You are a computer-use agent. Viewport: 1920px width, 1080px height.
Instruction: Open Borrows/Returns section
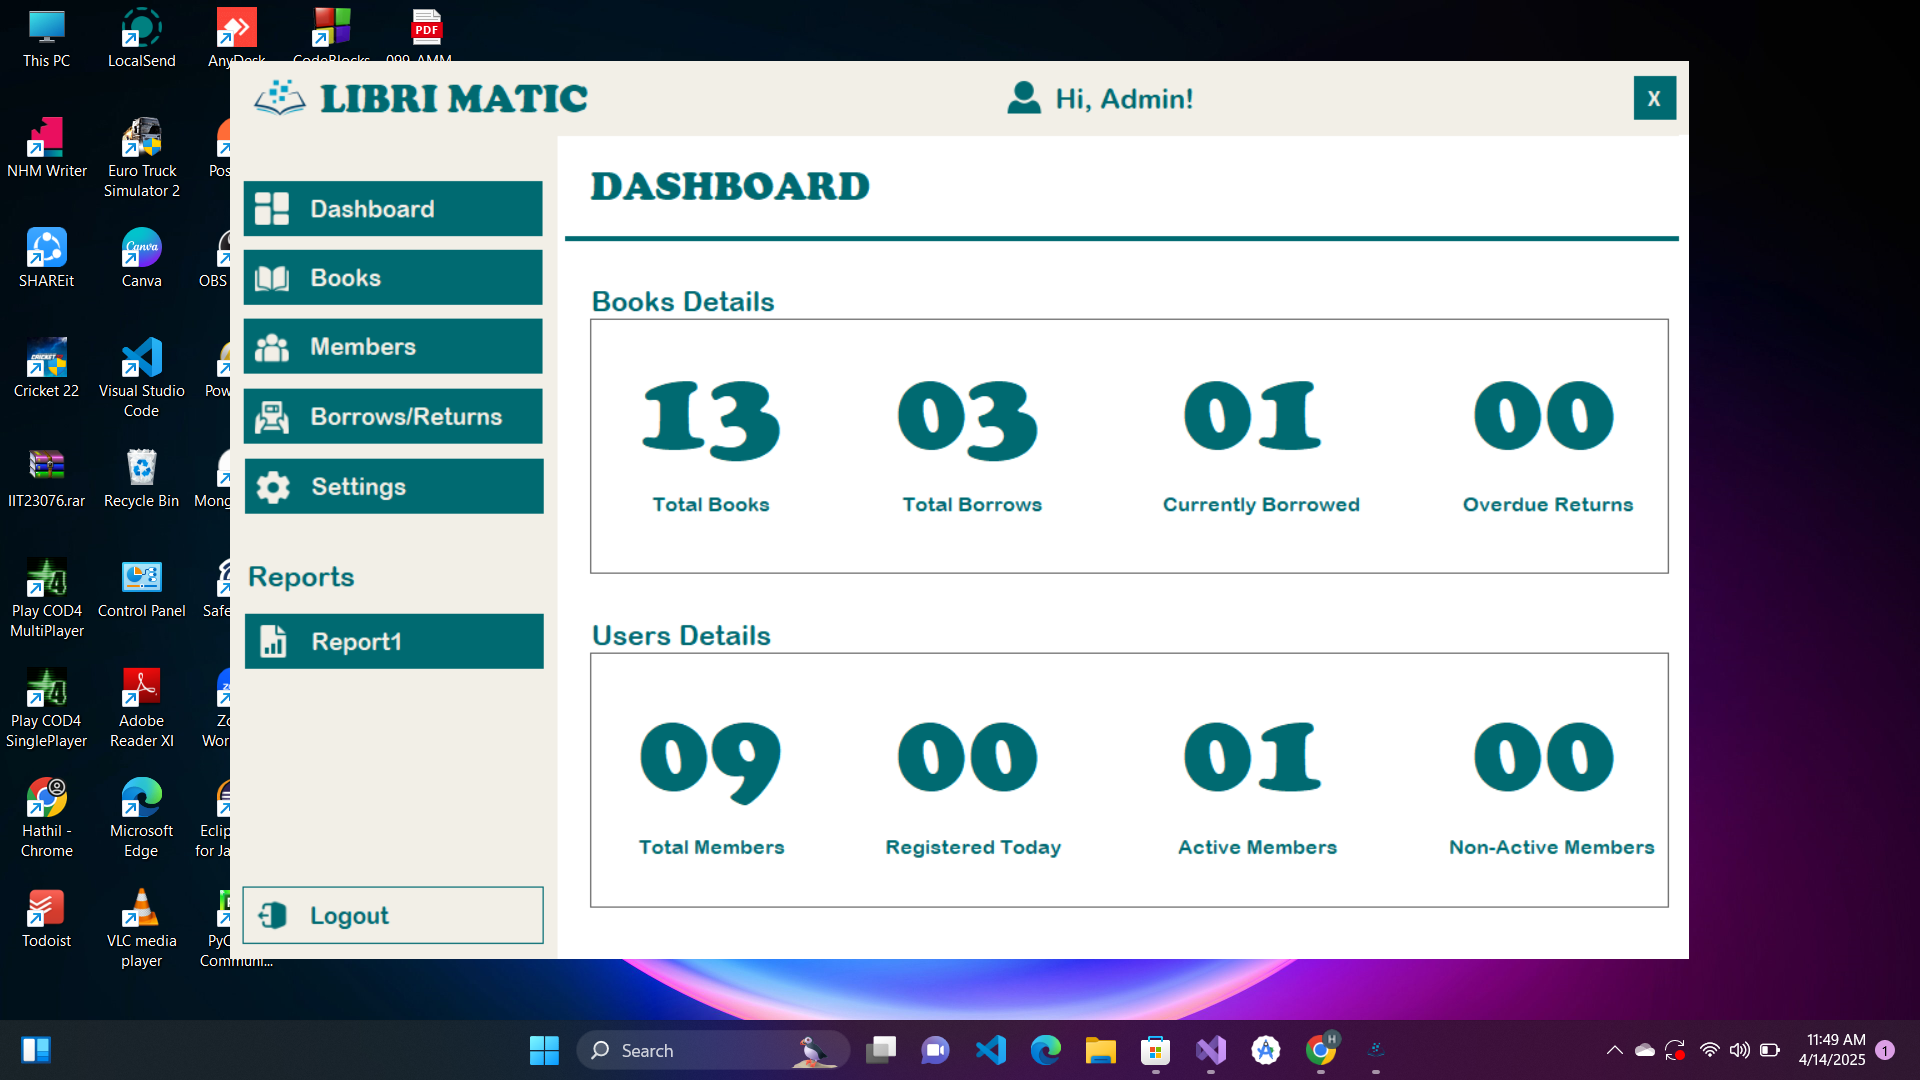(393, 416)
